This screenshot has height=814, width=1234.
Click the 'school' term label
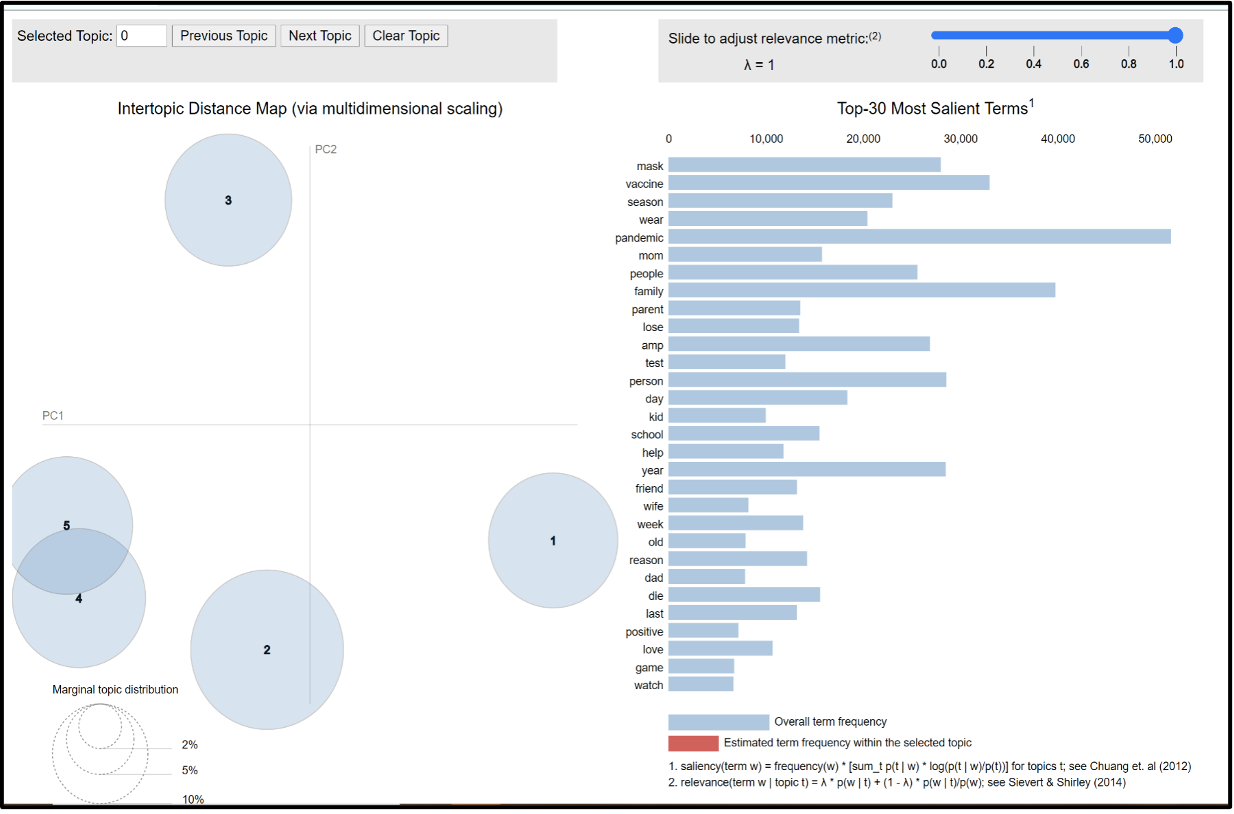(647, 434)
